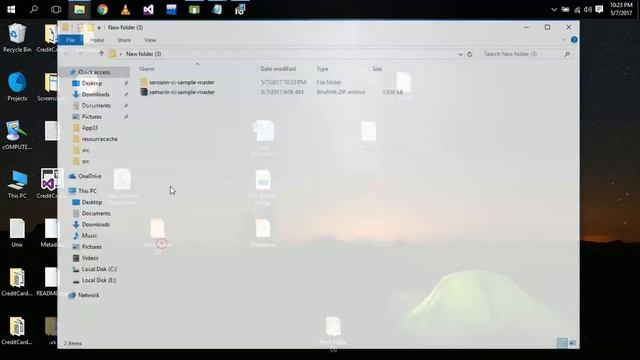The width and height of the screenshot is (640, 360).
Task: Open volume control in system tray
Action: 588,9
